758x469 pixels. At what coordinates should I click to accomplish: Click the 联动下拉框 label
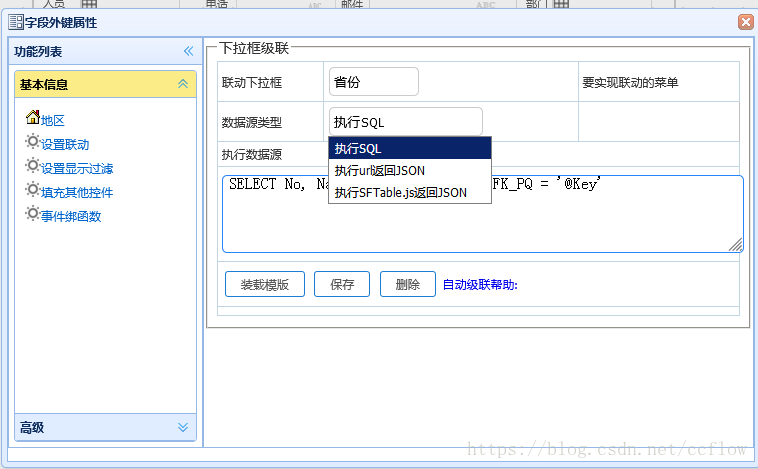point(252,83)
